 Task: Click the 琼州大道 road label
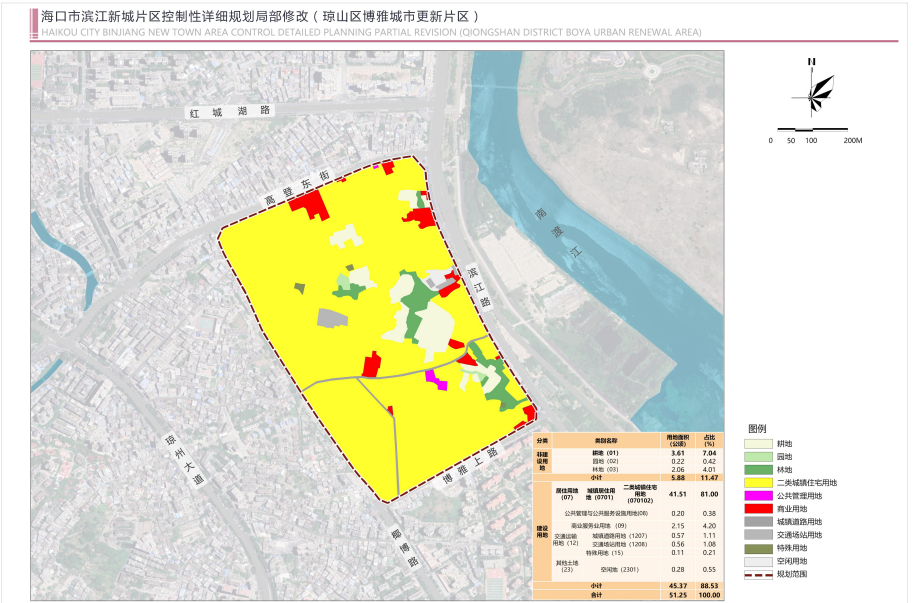click(185, 459)
